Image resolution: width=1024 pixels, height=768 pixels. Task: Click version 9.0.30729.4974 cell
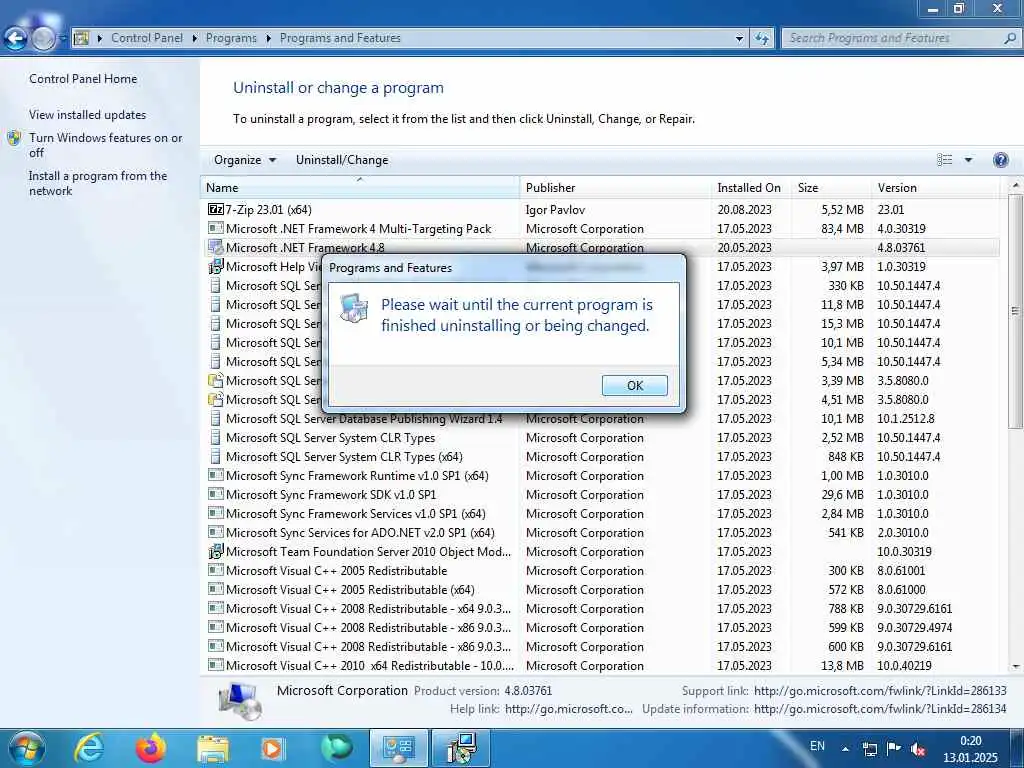(x=914, y=628)
